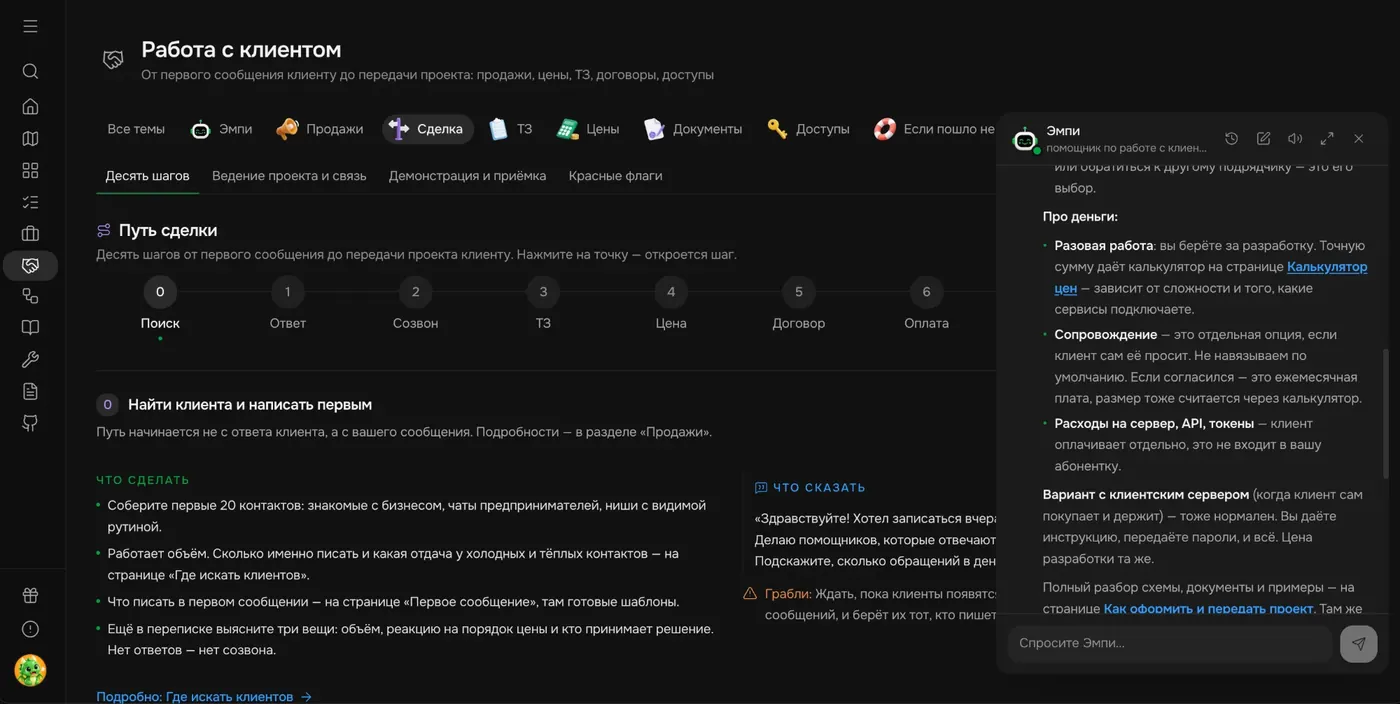Select the highlighted handshake icon in sidebar

click(30, 265)
